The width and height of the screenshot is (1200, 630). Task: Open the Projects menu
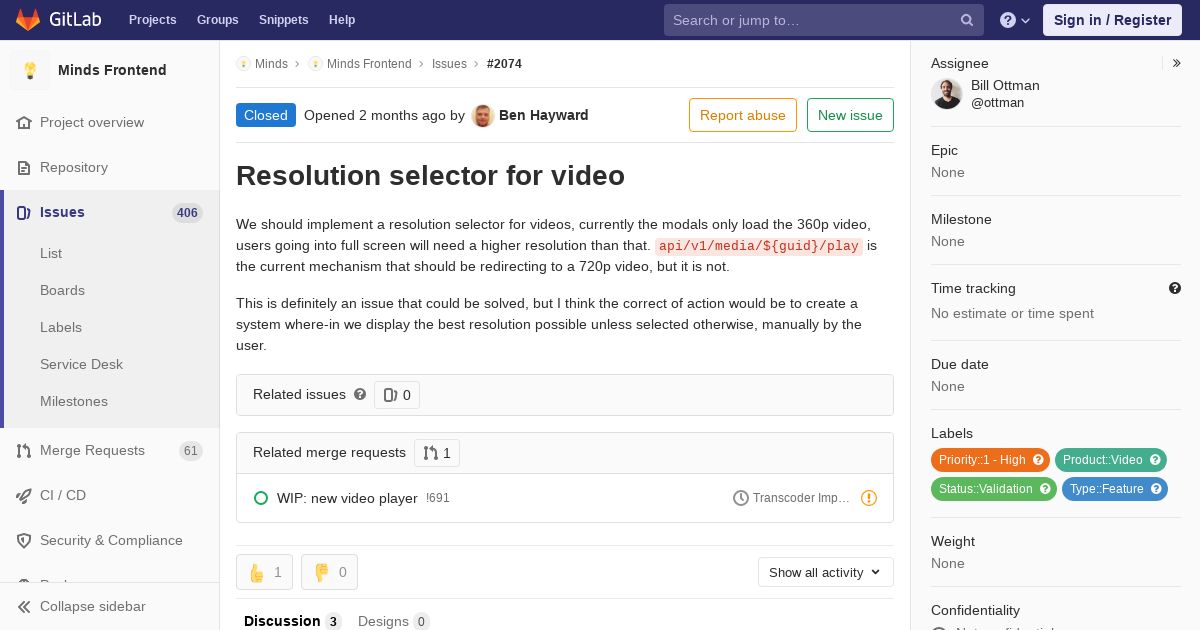(152, 20)
